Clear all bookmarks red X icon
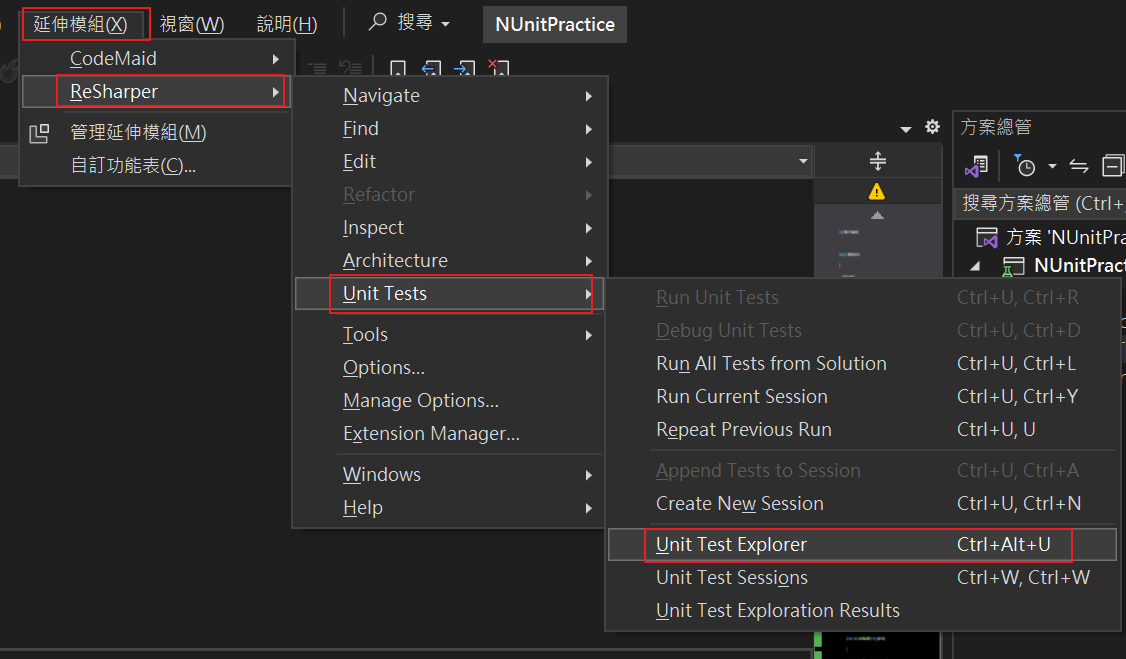This screenshot has width=1126, height=659. coord(498,68)
